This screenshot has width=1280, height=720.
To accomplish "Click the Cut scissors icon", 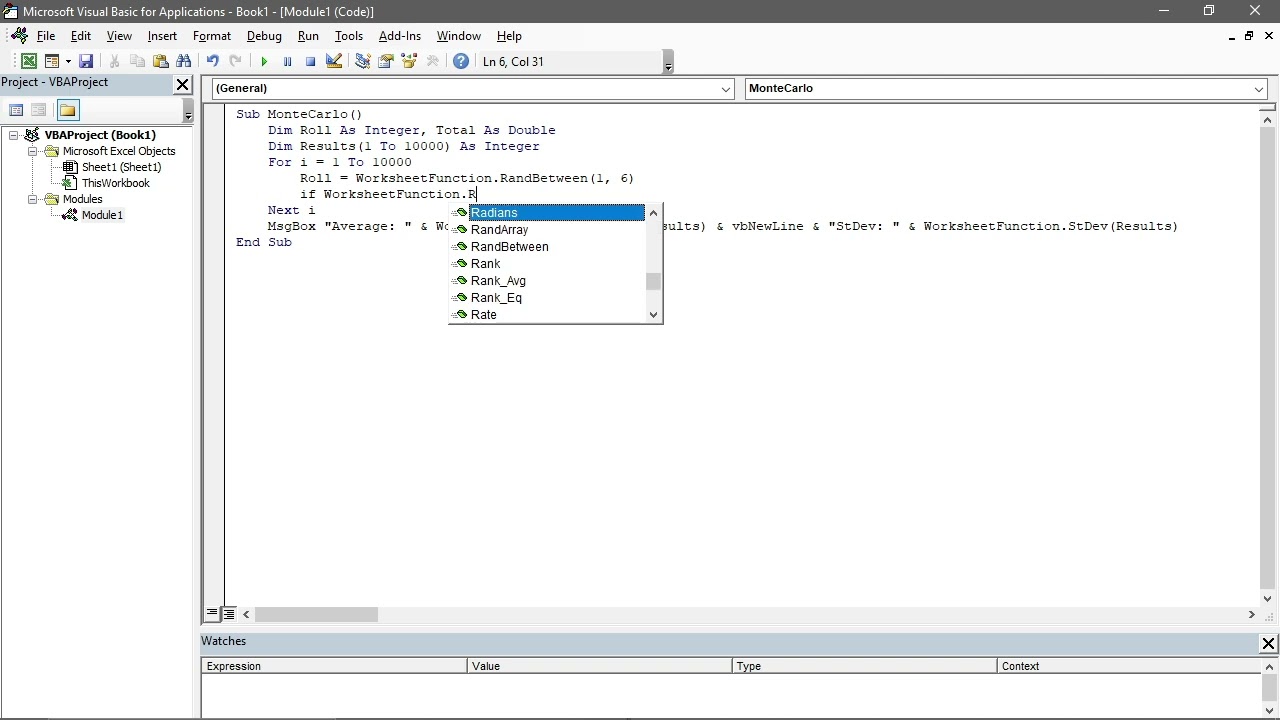I will pyautogui.click(x=114, y=62).
